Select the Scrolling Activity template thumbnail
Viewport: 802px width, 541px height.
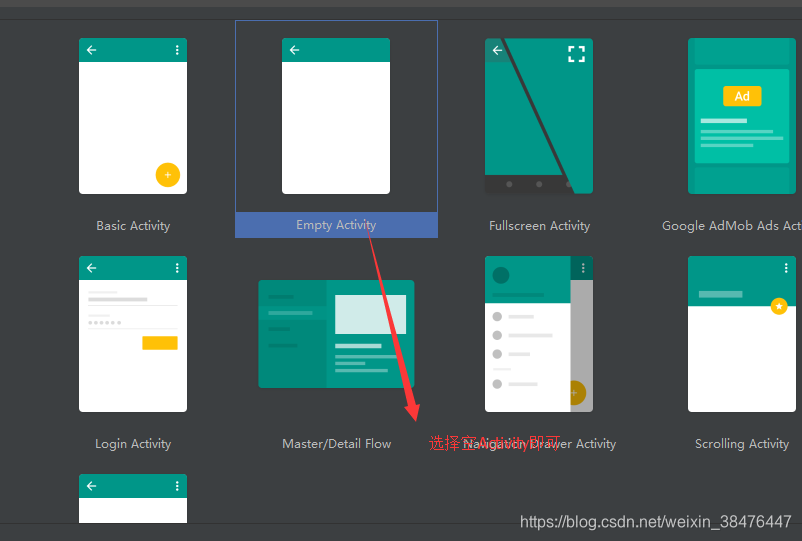742,334
